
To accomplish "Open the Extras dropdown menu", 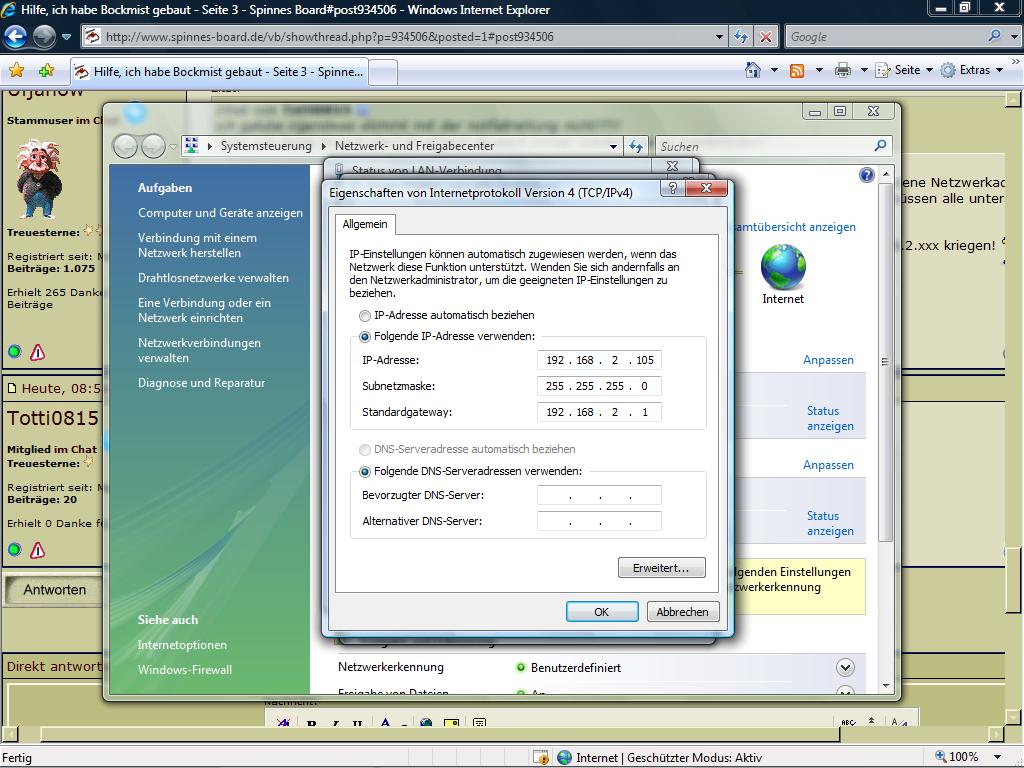I will coord(972,70).
